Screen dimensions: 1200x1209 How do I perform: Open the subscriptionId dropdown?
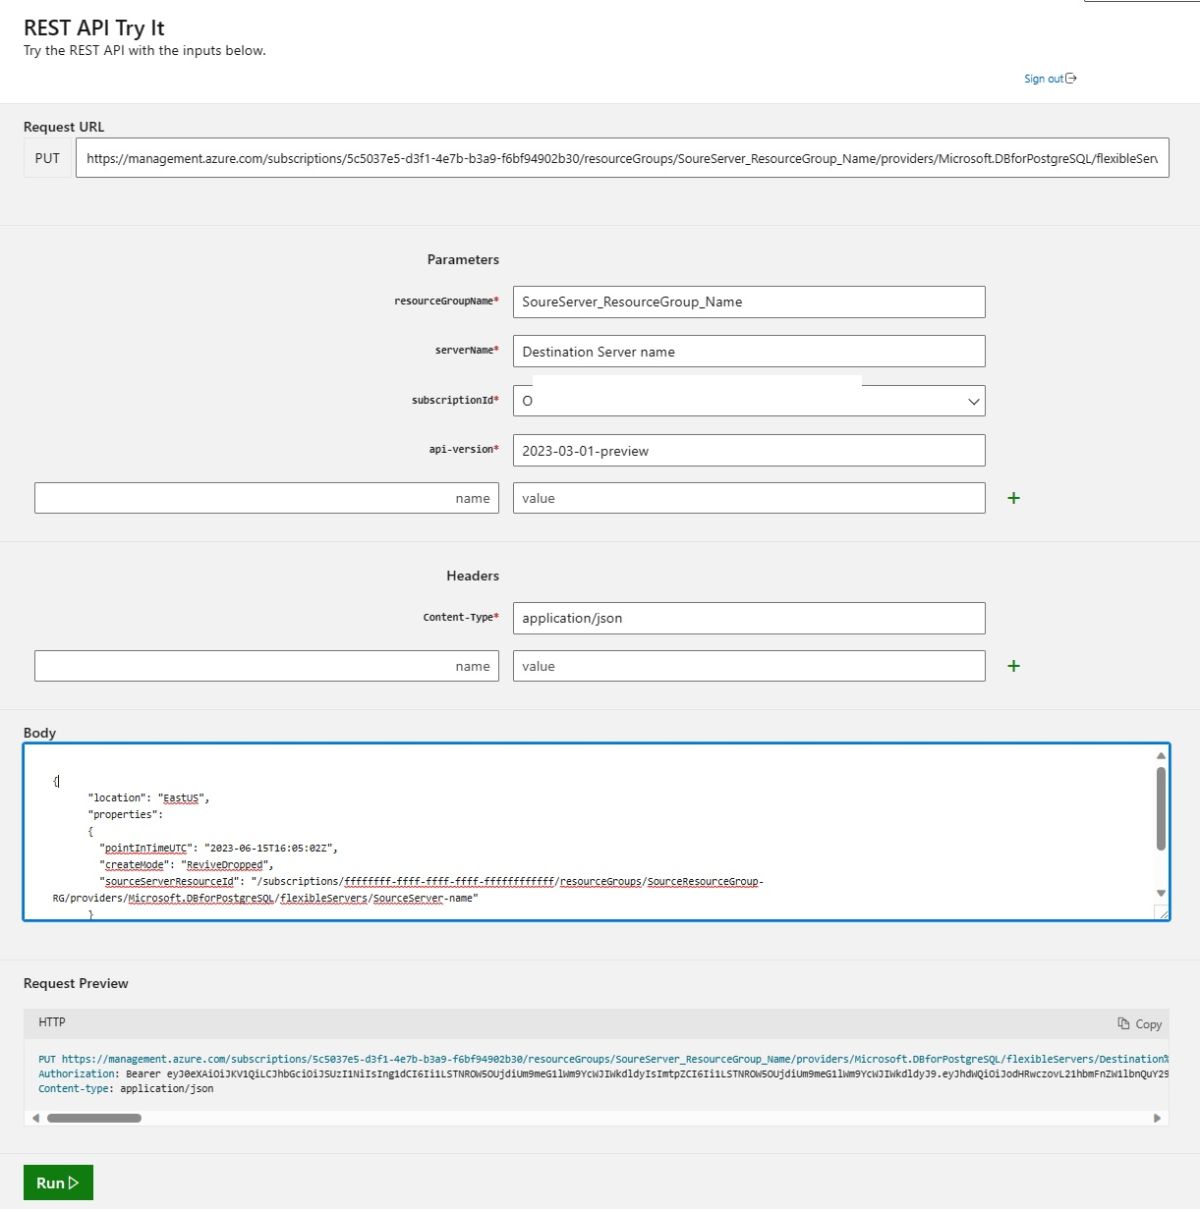(x=749, y=401)
